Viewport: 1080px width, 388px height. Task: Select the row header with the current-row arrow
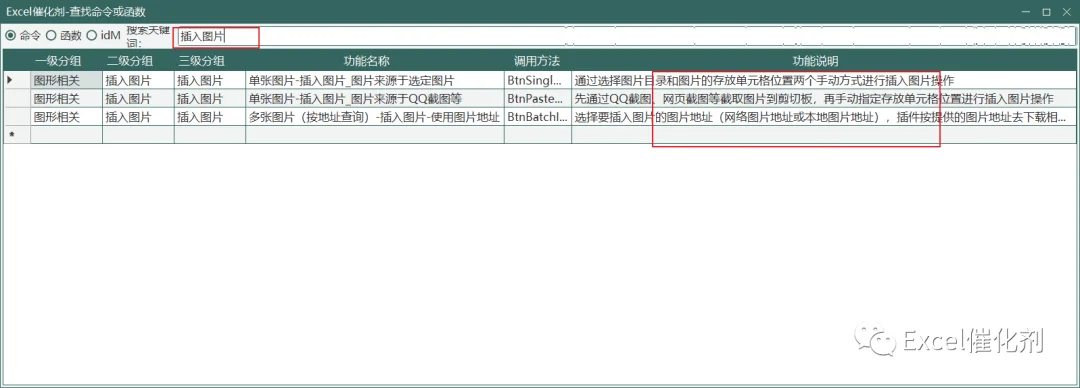point(17,80)
